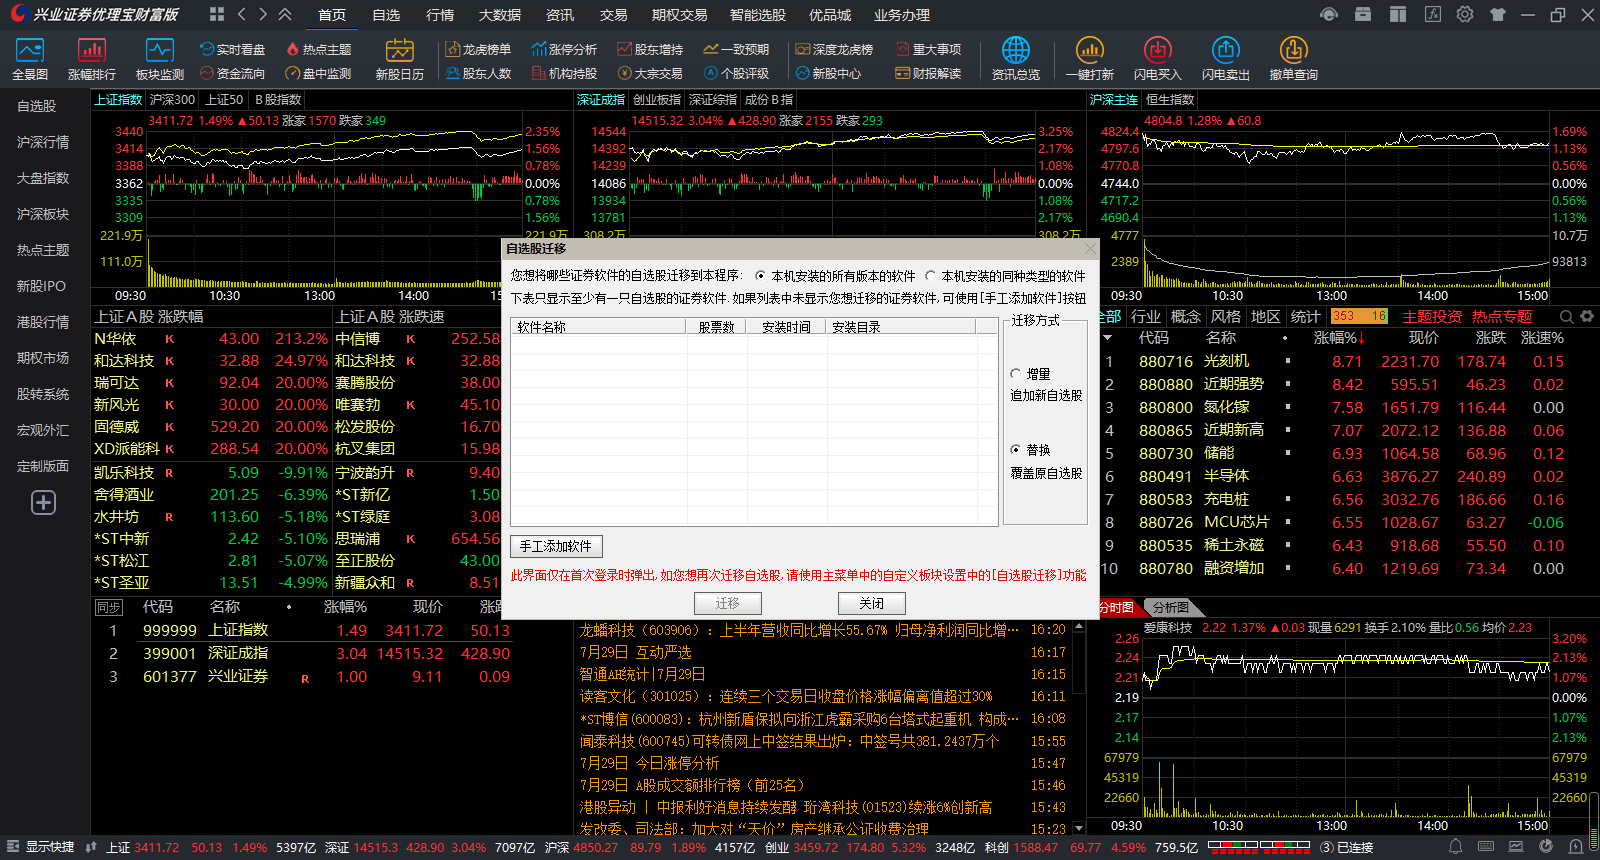Click the archive box icon in title bar
Screen dimensions: 1600x860
1363,14
